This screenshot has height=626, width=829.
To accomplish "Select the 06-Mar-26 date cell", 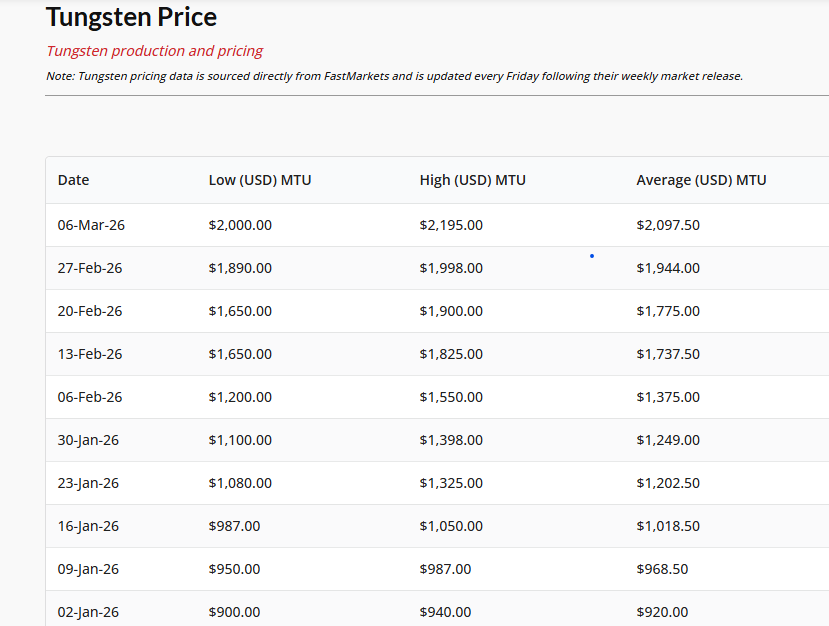I will (91, 225).
